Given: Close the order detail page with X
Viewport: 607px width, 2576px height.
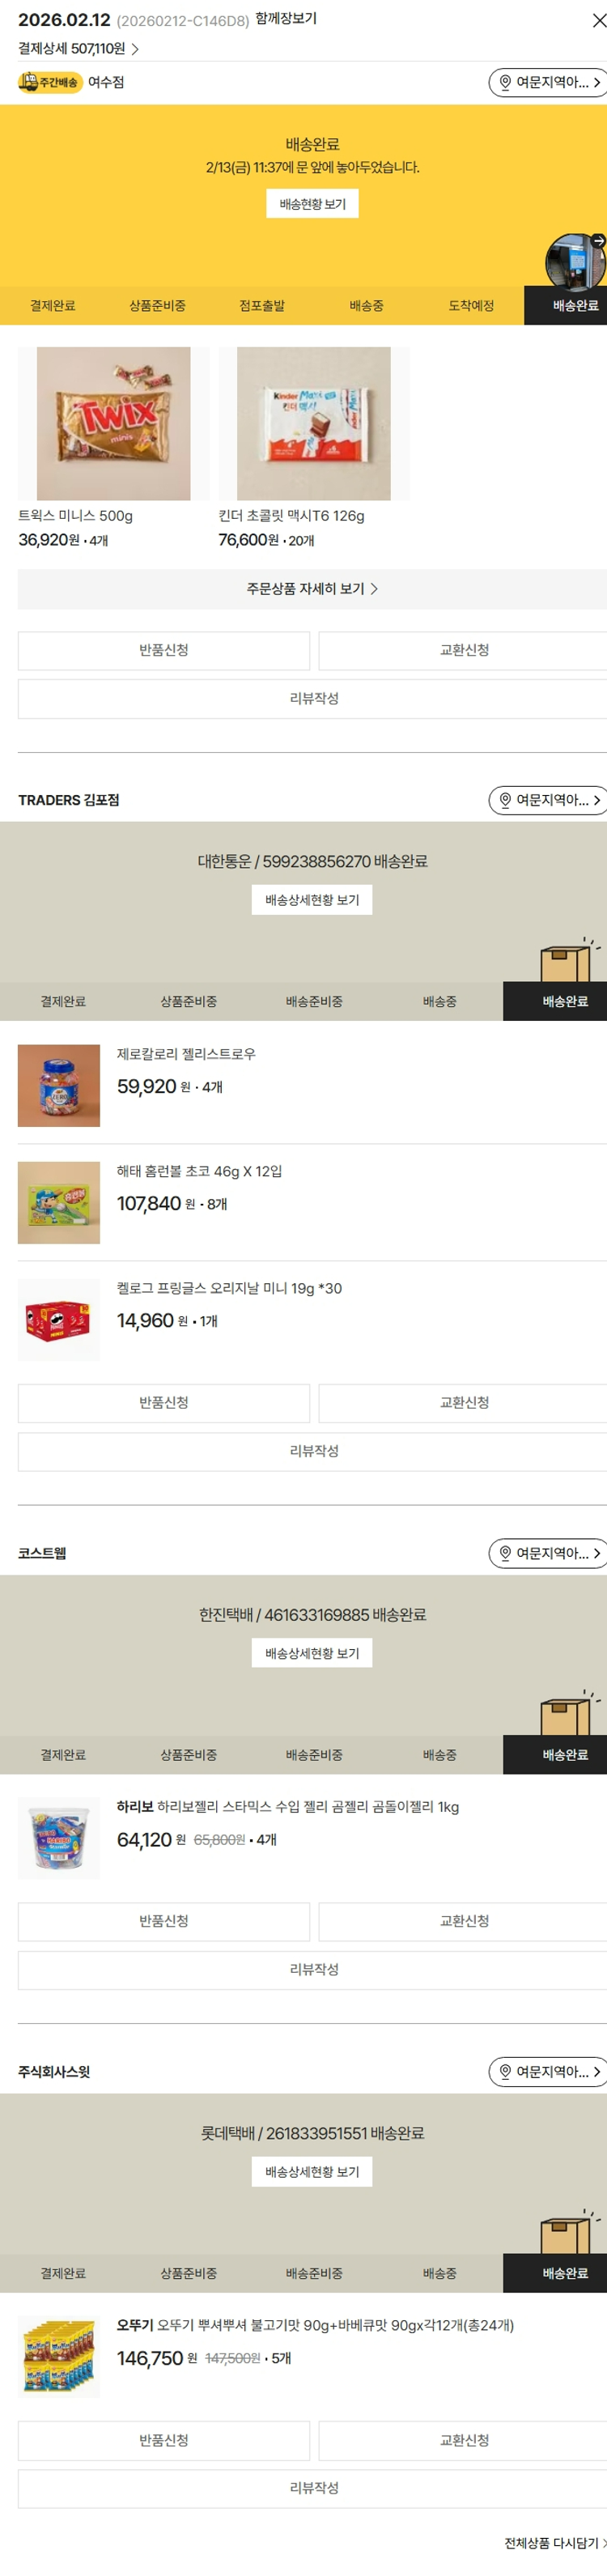Looking at the screenshot, I should [x=597, y=21].
